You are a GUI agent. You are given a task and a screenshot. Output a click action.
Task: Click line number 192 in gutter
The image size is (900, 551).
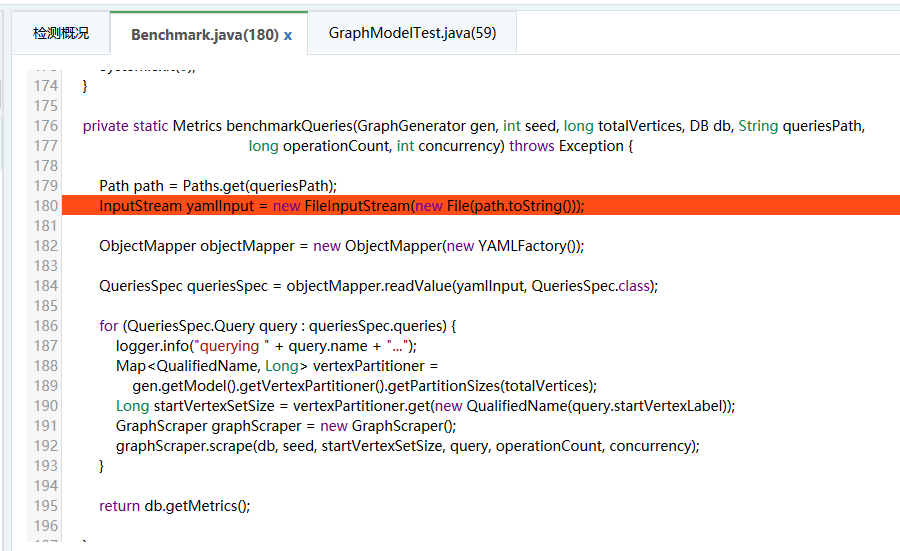coord(45,446)
